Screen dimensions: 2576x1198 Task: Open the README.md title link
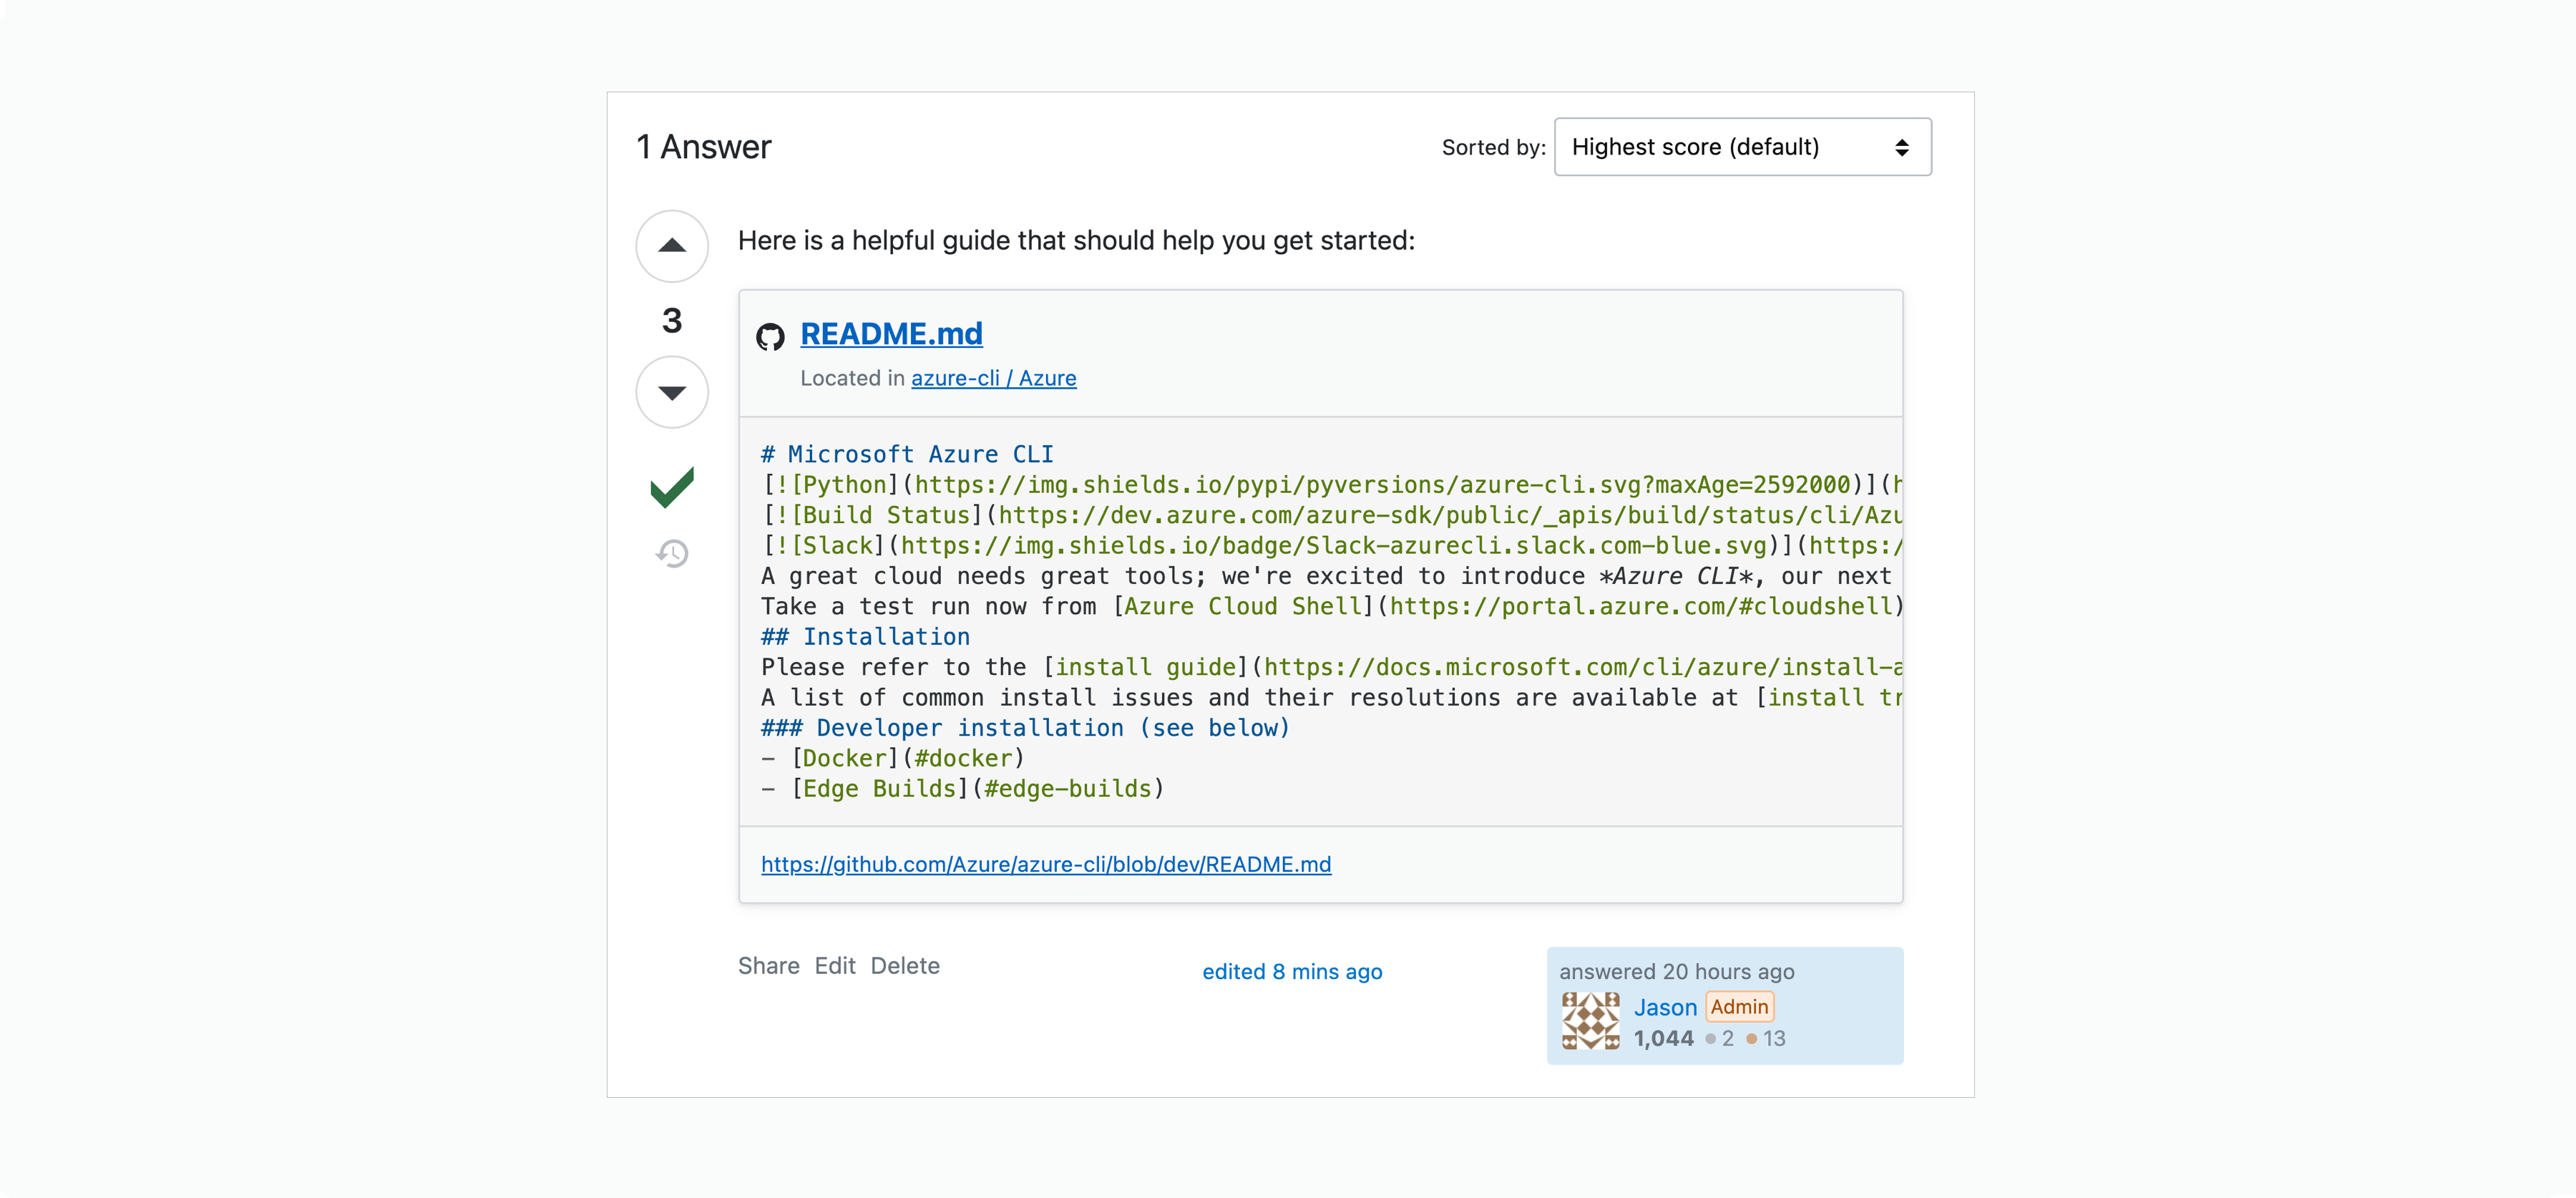coord(891,334)
